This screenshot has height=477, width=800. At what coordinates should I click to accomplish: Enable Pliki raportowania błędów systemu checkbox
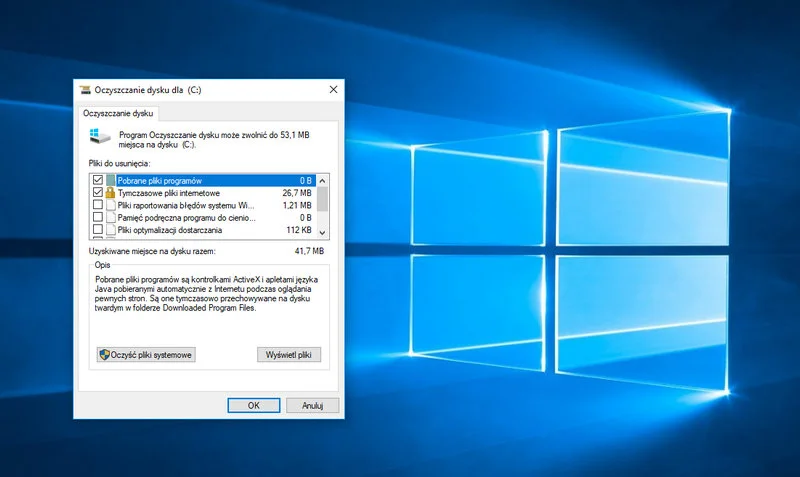pos(97,205)
